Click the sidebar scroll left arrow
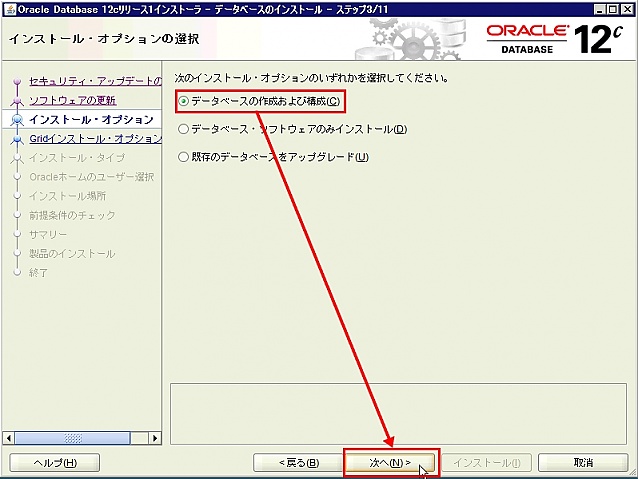This screenshot has height=479, width=638. point(8,438)
